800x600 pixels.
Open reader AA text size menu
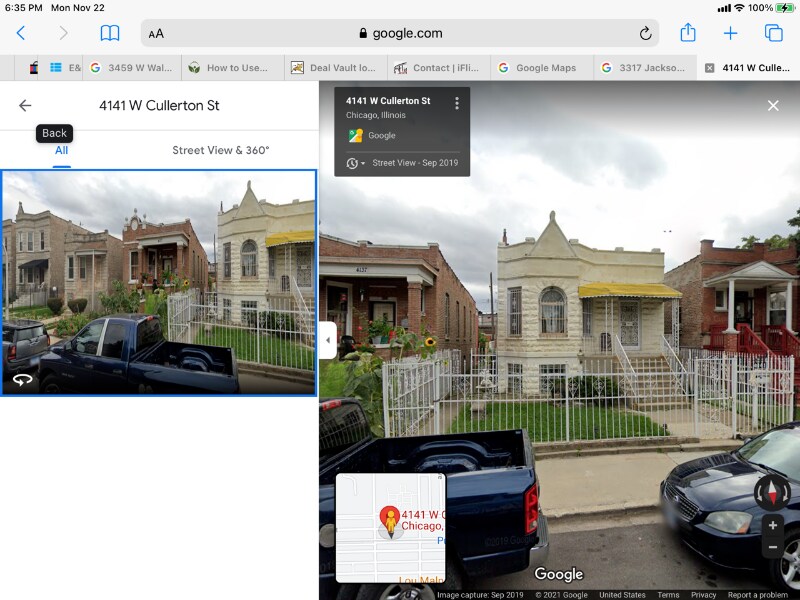coord(156,34)
